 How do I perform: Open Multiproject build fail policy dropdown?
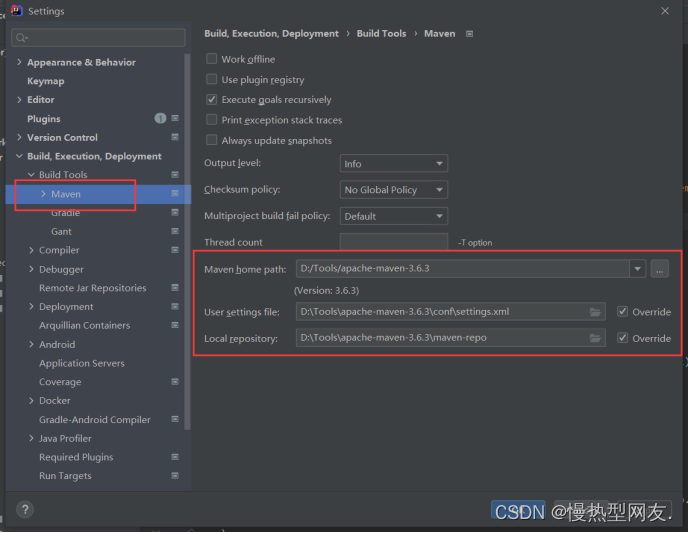394,216
